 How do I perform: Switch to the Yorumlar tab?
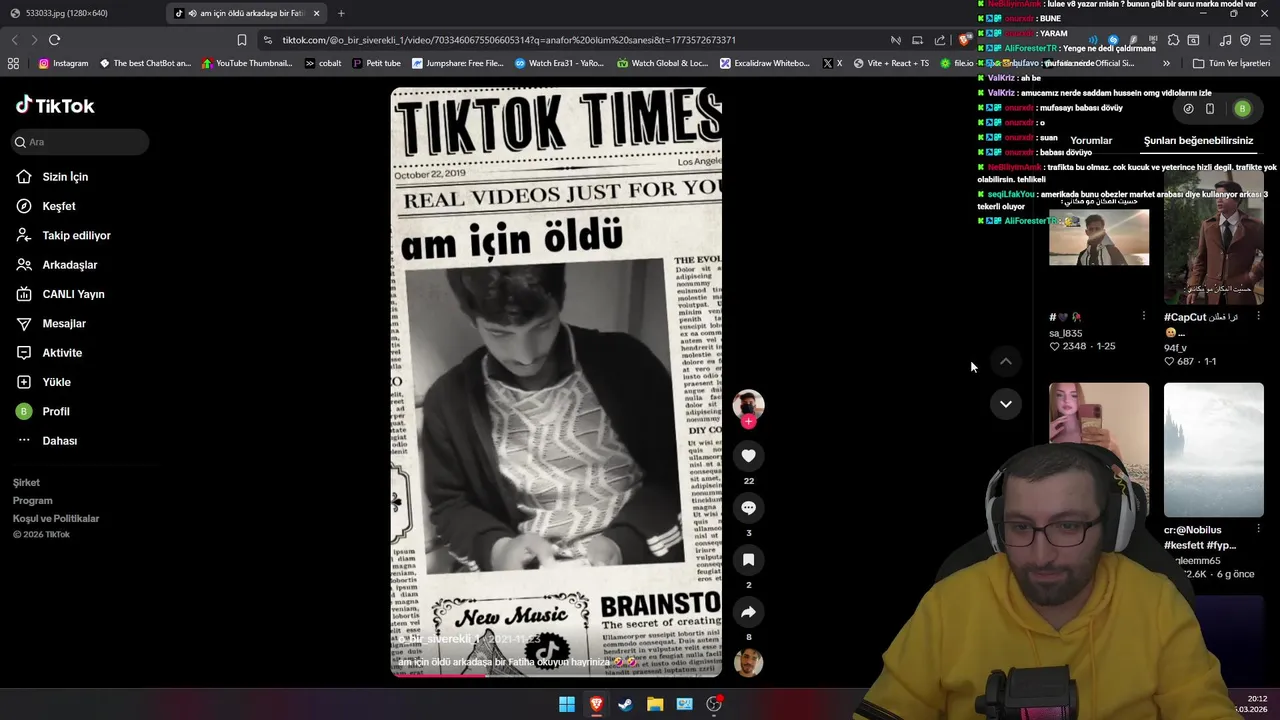(x=1091, y=141)
